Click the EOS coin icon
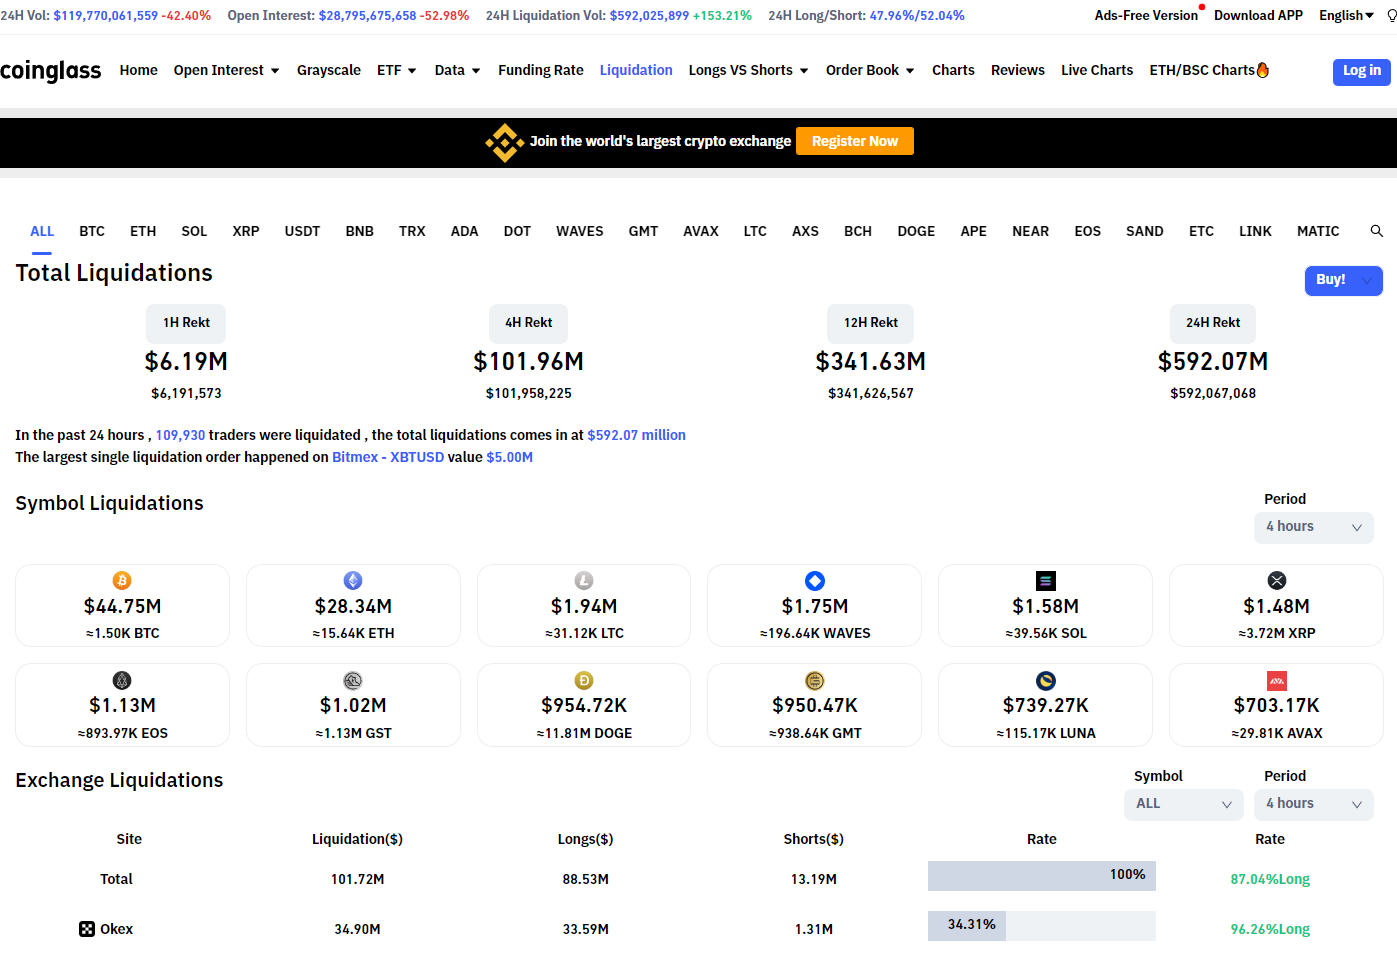1397x956 pixels. click(122, 681)
